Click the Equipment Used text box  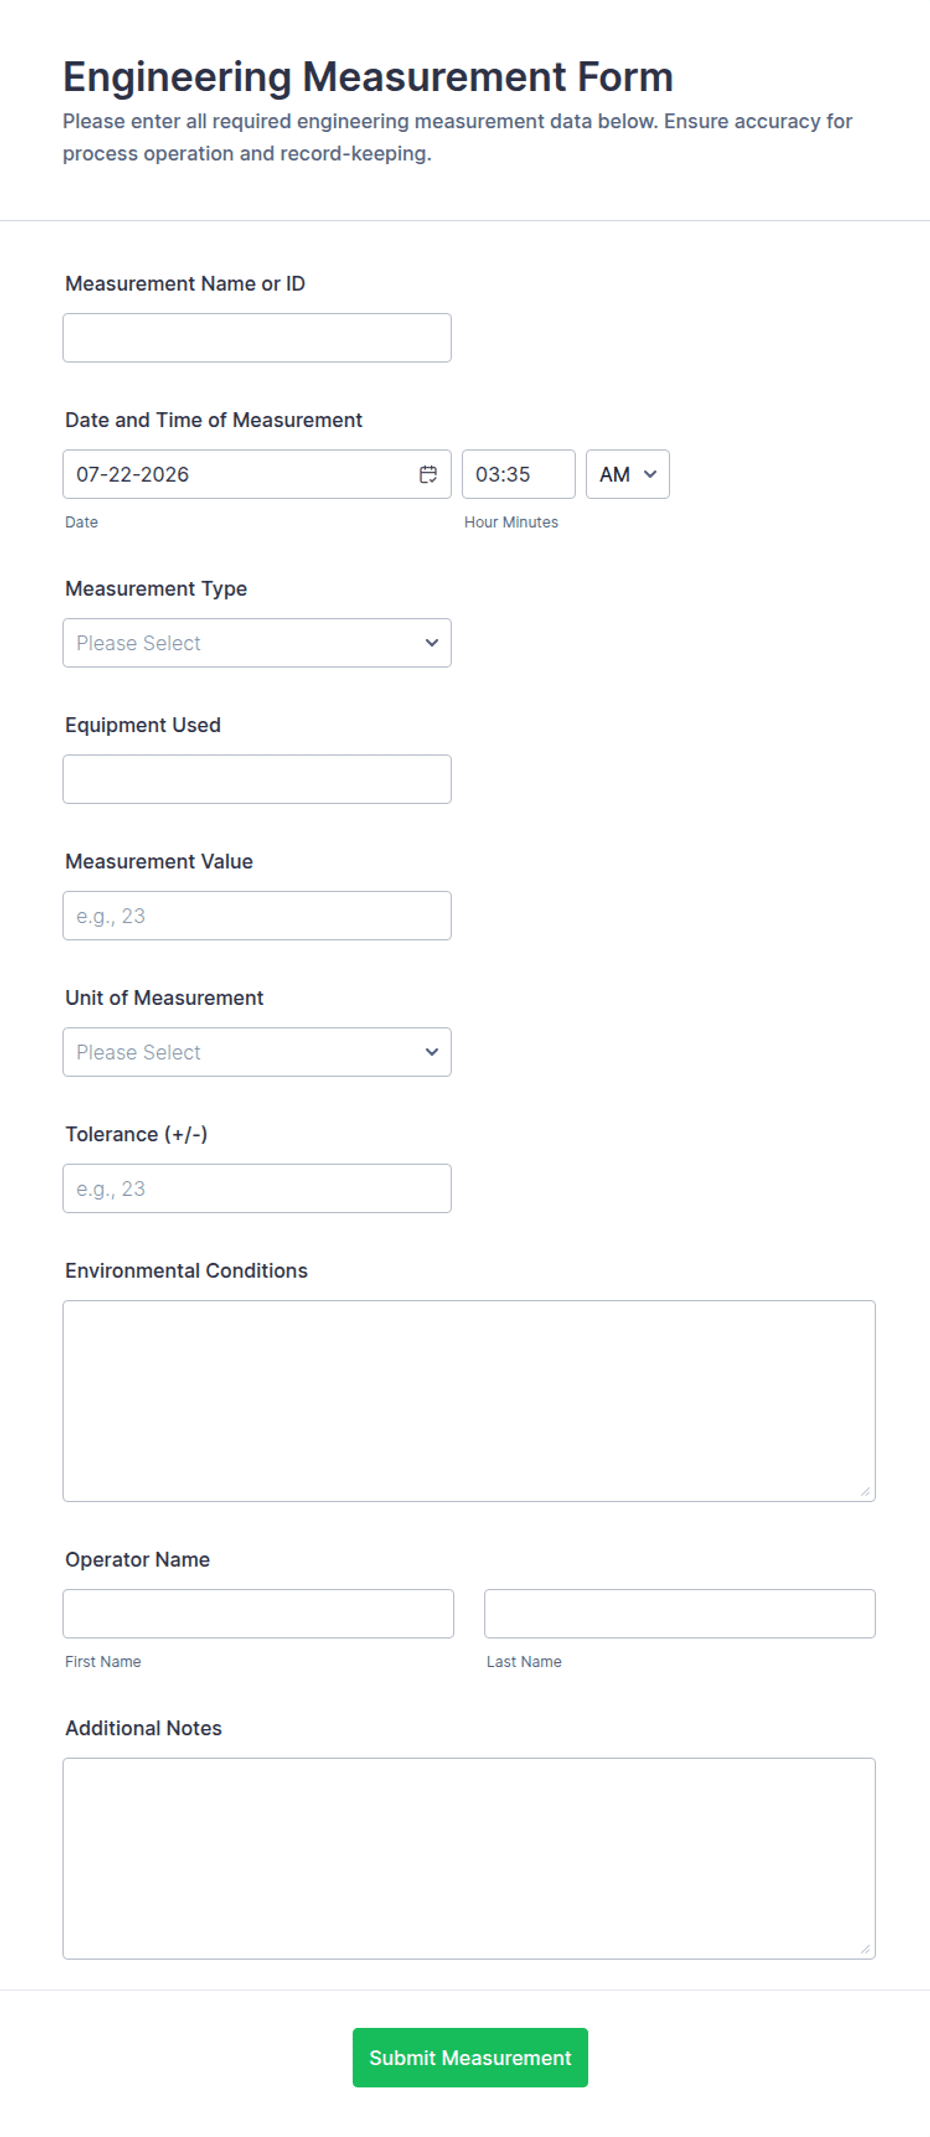(257, 779)
